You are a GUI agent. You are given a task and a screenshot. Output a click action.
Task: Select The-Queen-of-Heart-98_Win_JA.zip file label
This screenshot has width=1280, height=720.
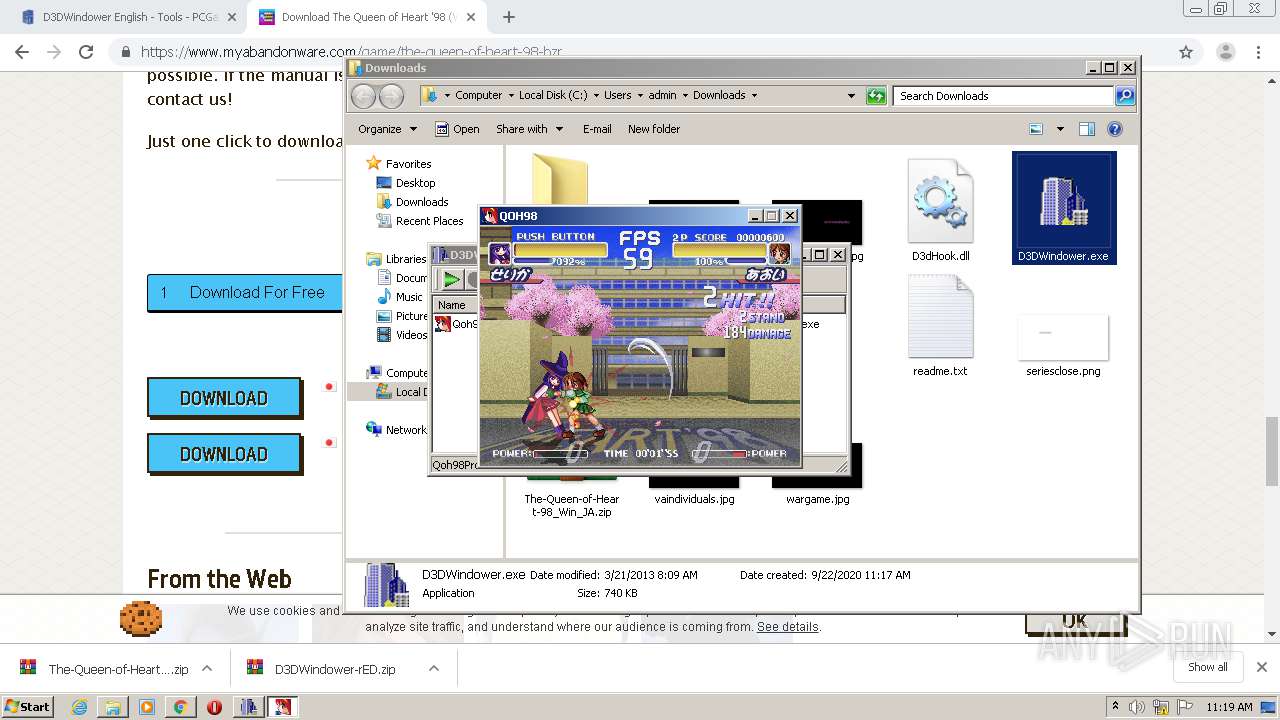point(572,505)
